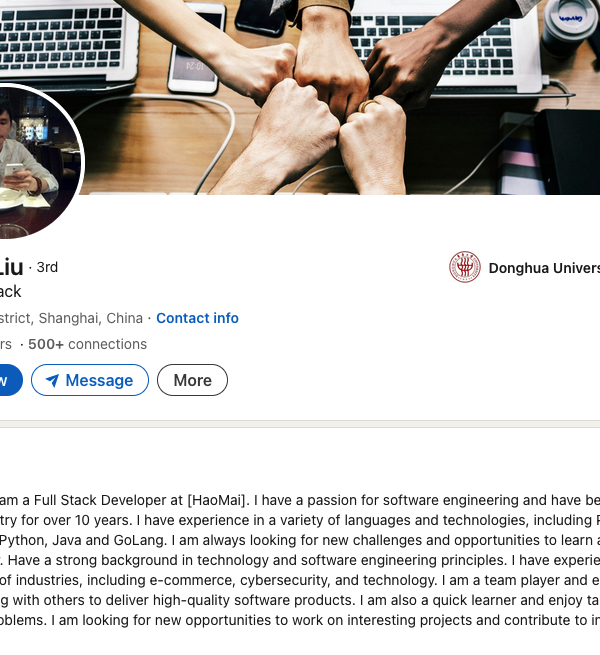This screenshot has height=655, width=600.
Task: Send a message with the Message button
Action: [90, 380]
